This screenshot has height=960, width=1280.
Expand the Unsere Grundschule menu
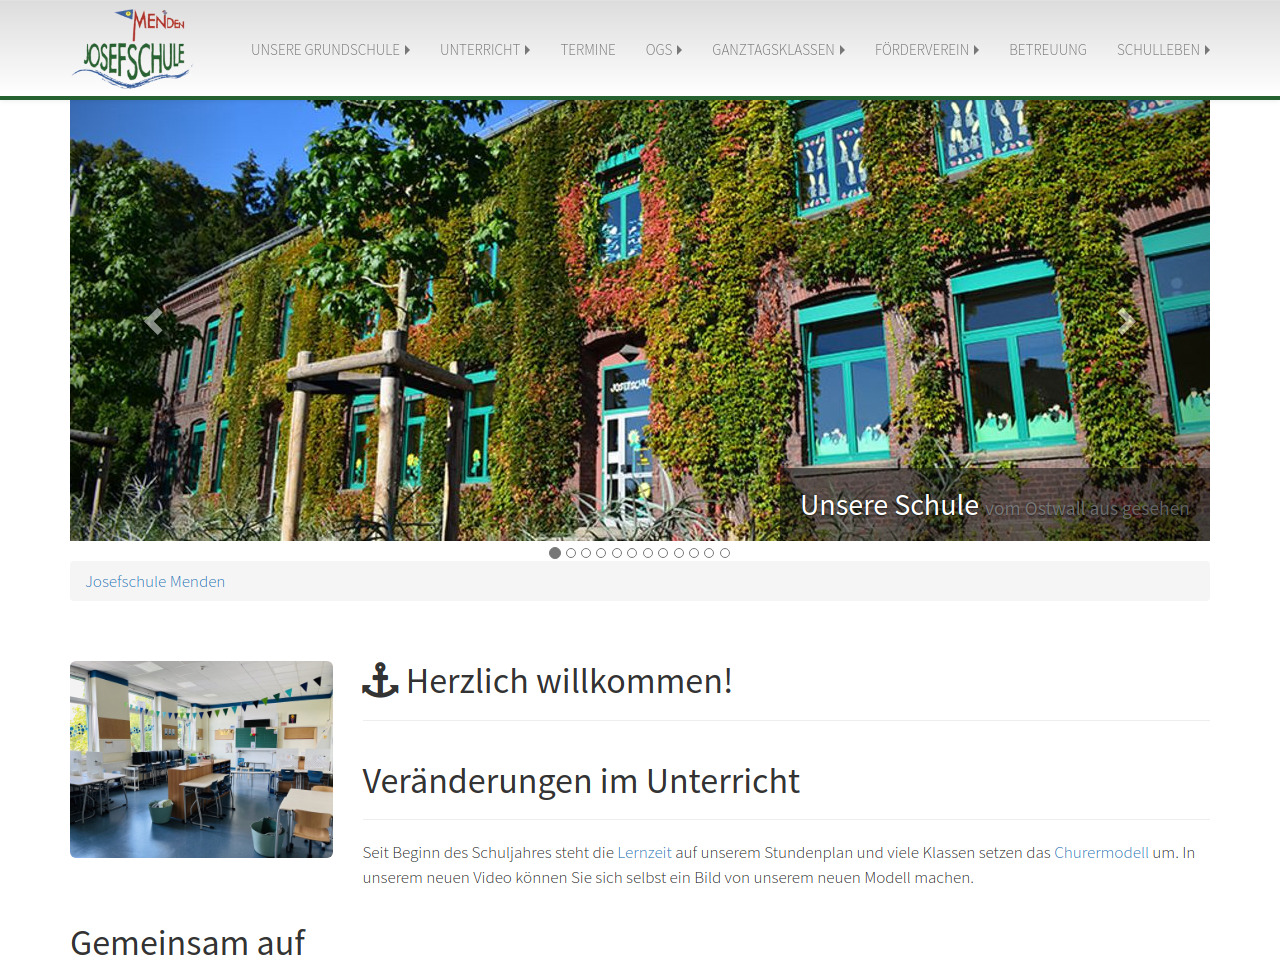330,50
